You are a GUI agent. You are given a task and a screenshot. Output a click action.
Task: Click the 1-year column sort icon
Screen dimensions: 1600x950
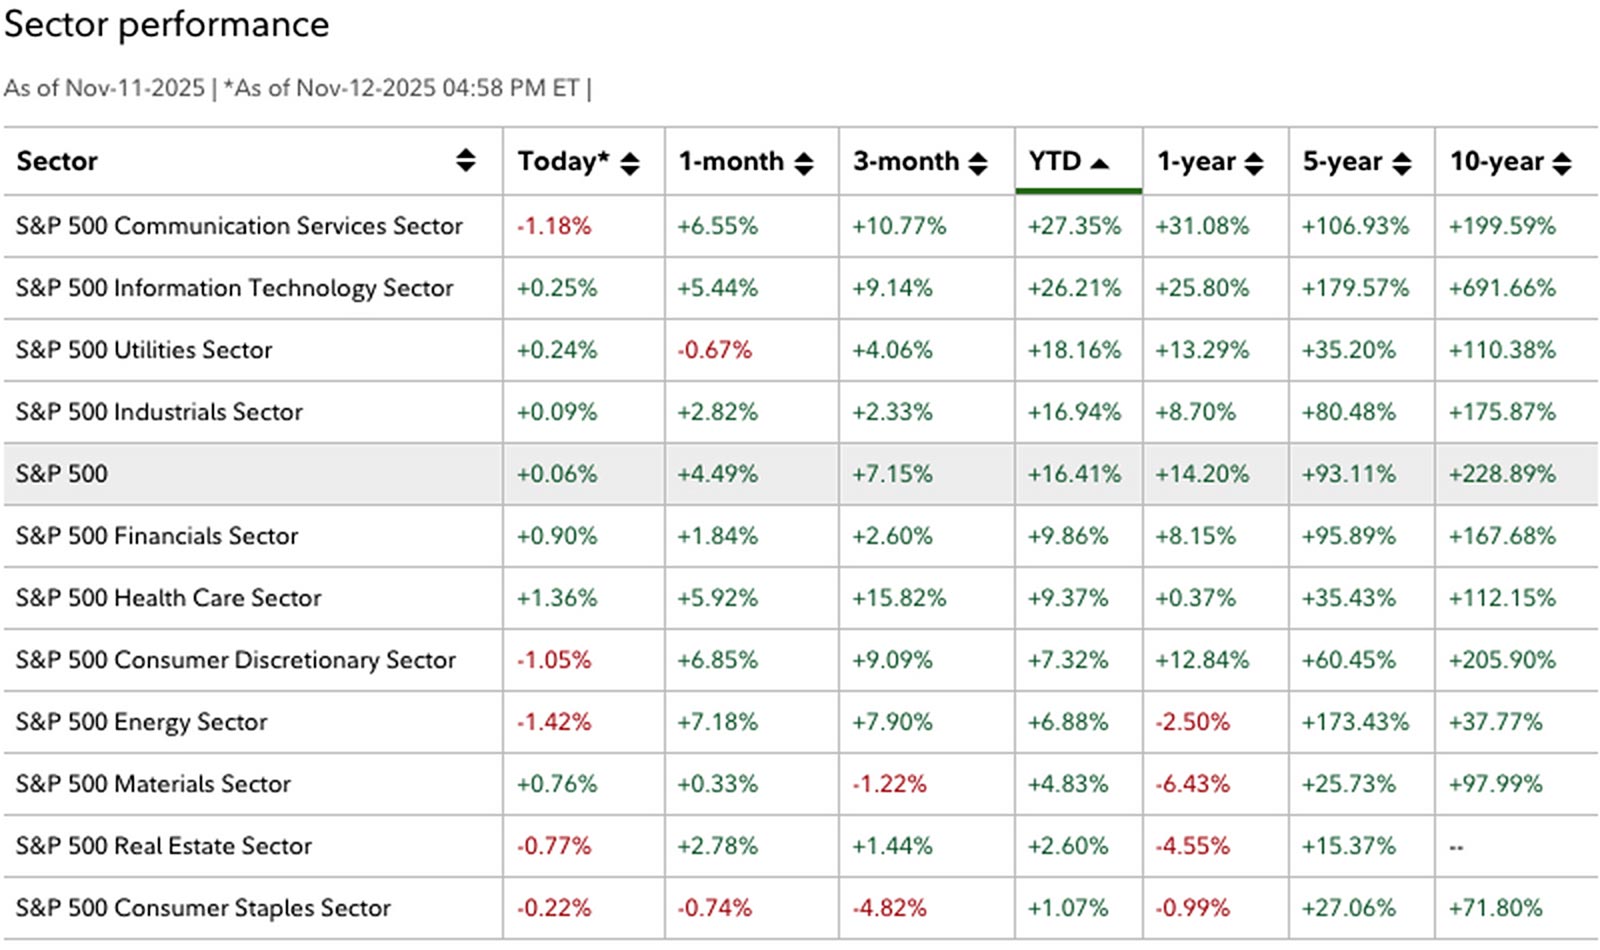[1254, 161]
